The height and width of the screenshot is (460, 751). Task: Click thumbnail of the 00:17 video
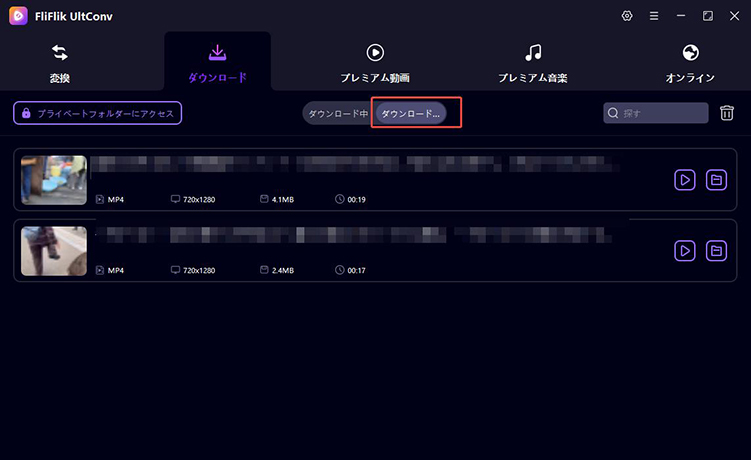pos(54,251)
